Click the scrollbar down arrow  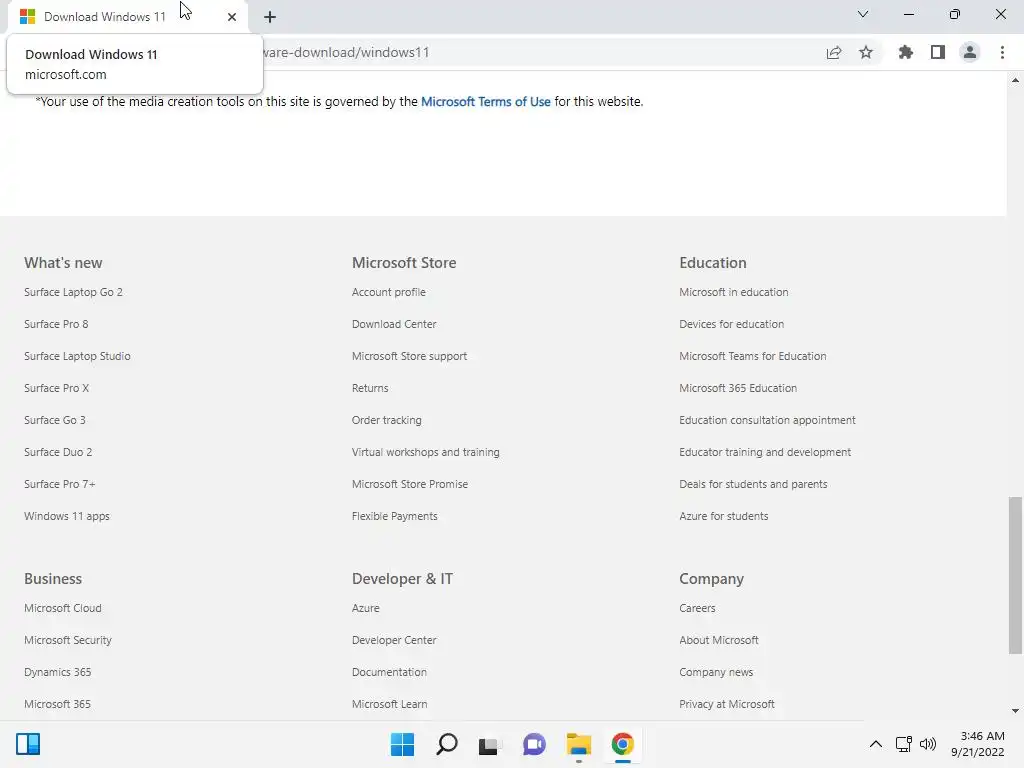tap(1015, 711)
